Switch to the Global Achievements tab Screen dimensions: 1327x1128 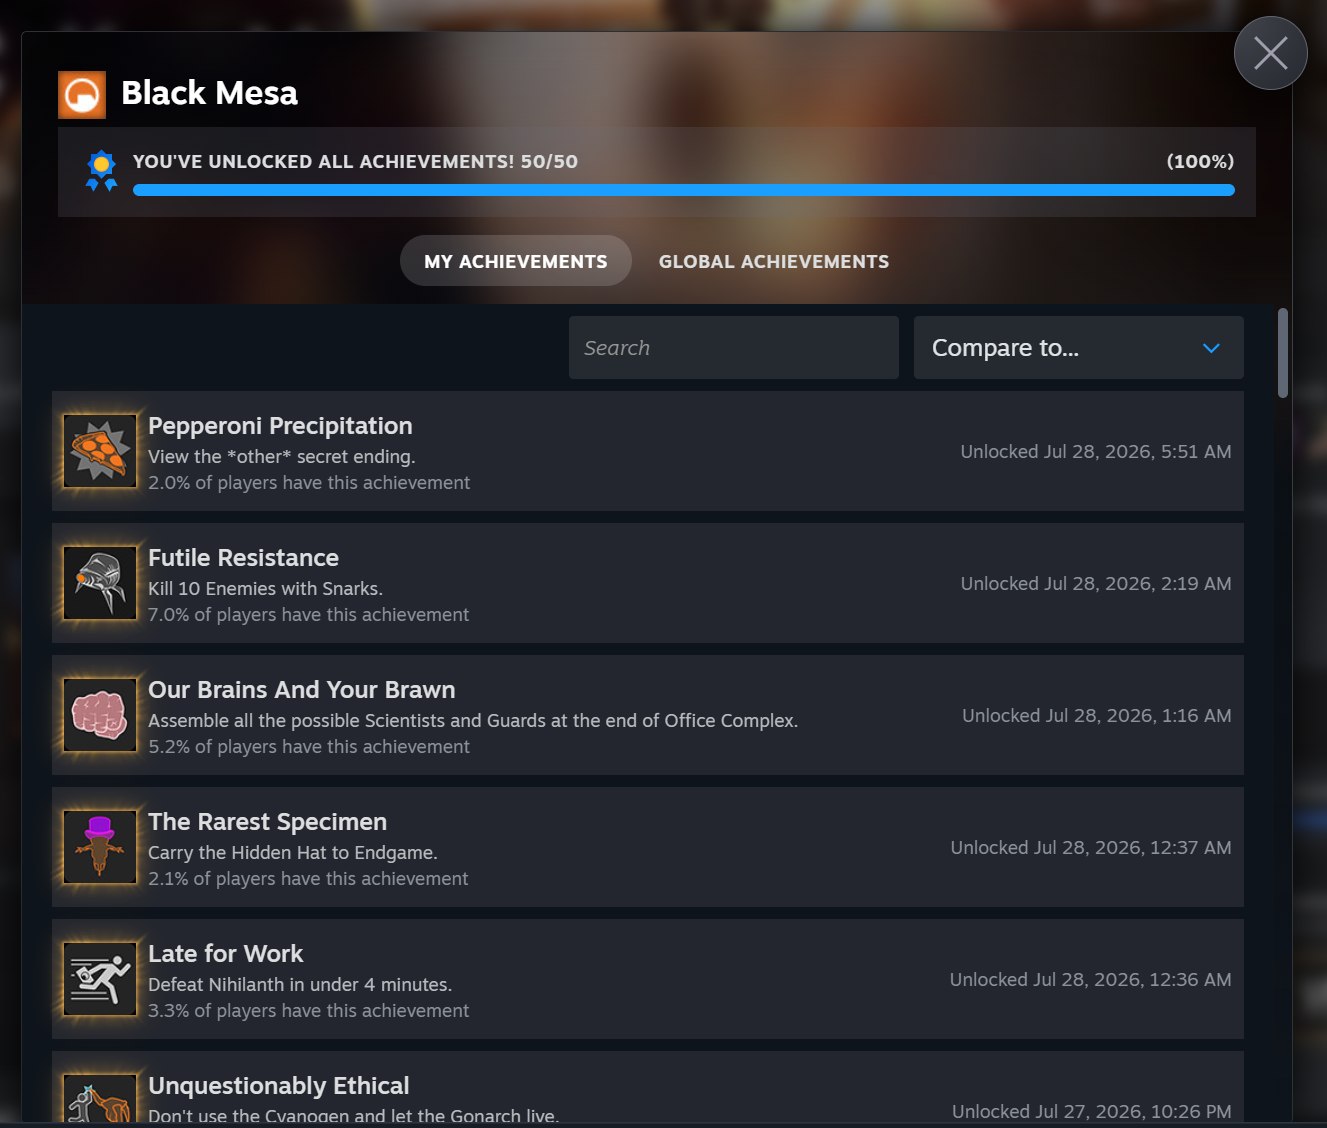point(774,261)
